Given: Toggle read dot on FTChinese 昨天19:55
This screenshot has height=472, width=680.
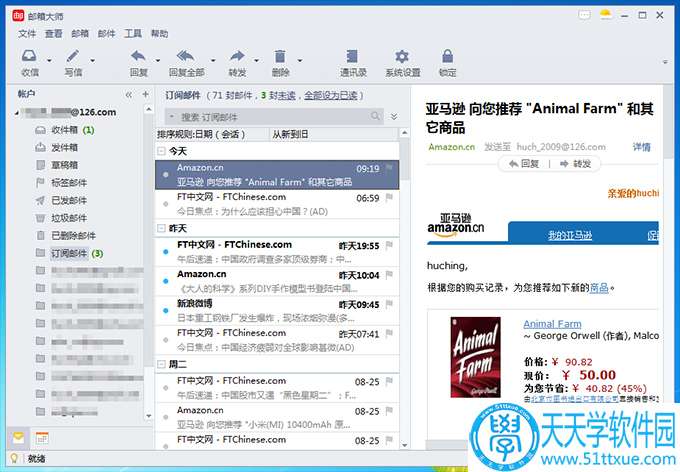Looking at the screenshot, I should [166, 252].
